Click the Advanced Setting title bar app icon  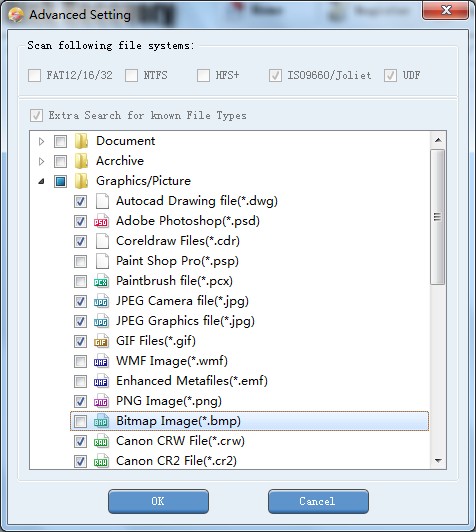point(16,15)
